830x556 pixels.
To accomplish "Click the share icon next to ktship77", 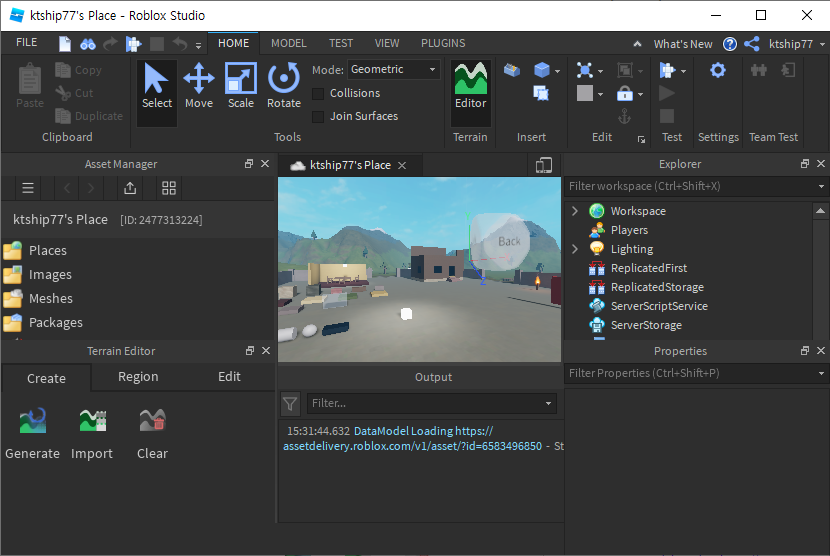I will 752,44.
